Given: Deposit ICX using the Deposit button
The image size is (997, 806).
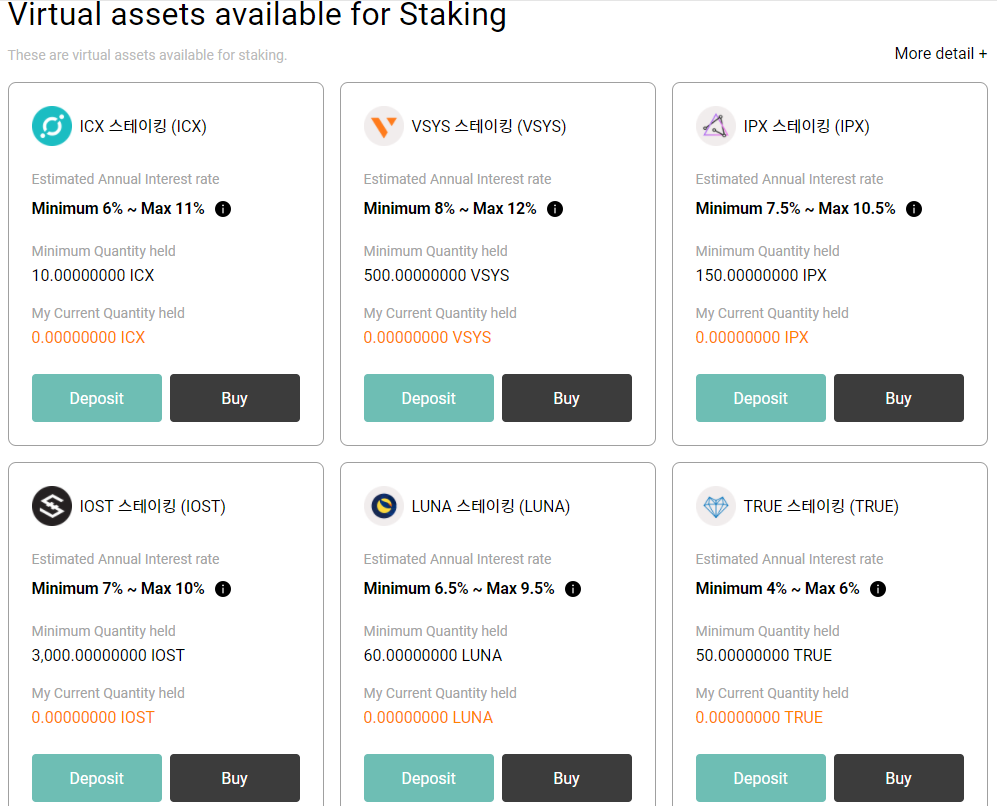Looking at the screenshot, I should 97,398.
